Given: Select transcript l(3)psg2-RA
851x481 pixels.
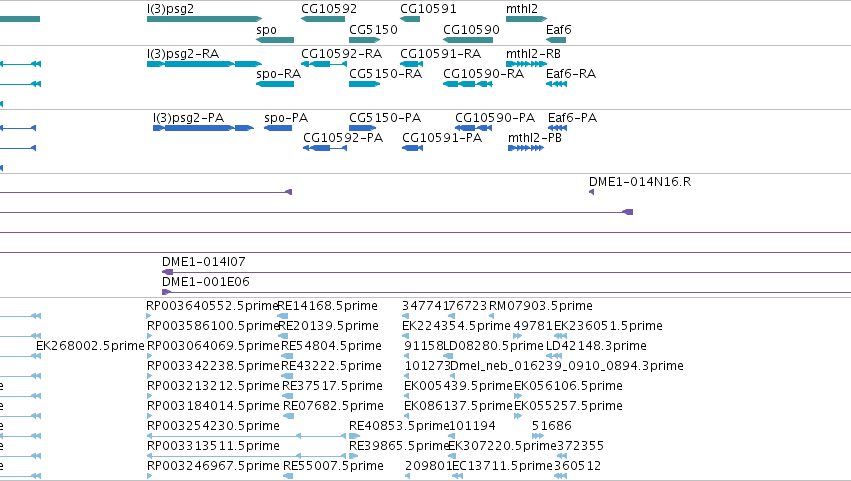Looking at the screenshot, I should [x=204, y=64].
